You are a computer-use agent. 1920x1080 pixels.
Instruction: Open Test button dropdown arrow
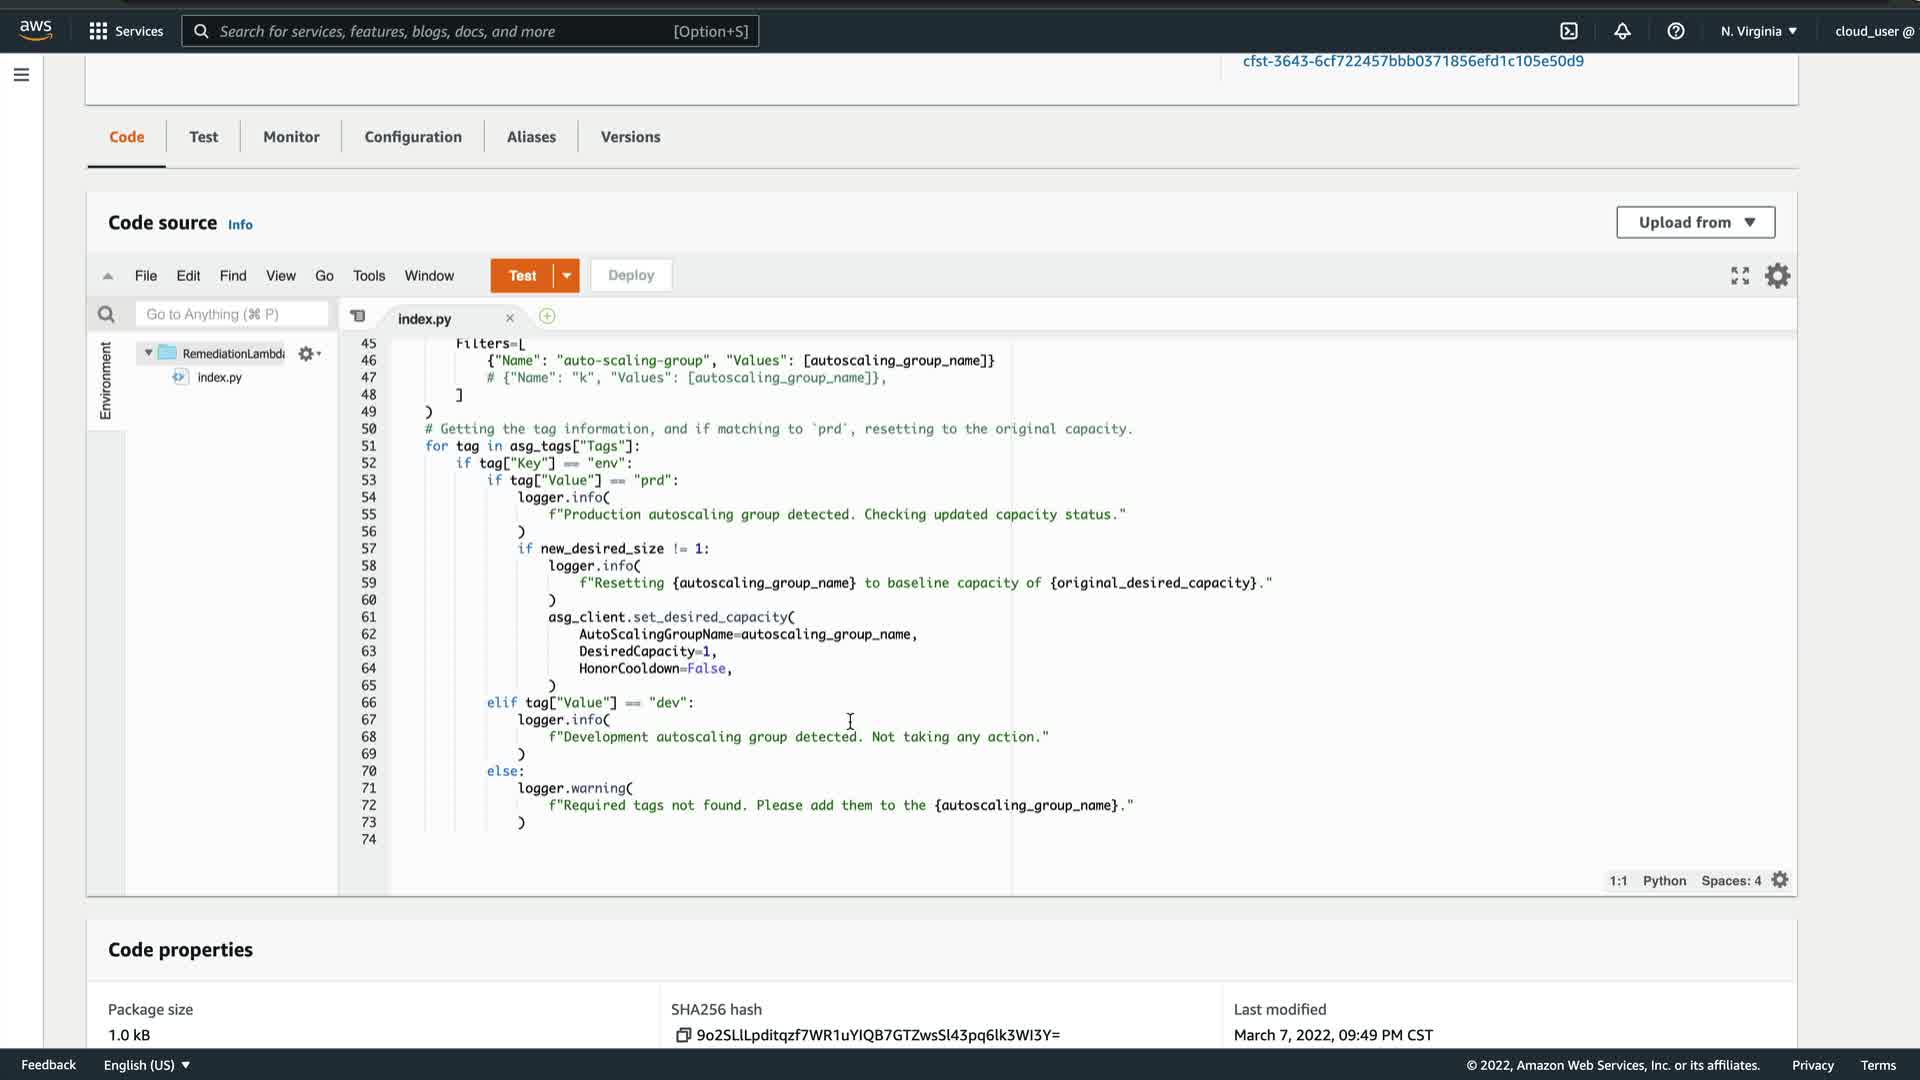click(x=567, y=276)
